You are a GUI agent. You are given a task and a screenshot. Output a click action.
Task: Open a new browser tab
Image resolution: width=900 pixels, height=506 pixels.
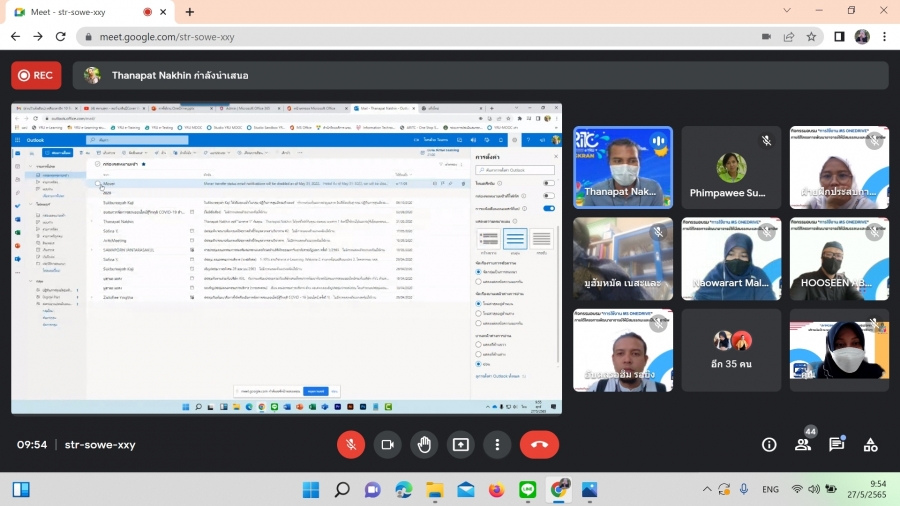190,12
